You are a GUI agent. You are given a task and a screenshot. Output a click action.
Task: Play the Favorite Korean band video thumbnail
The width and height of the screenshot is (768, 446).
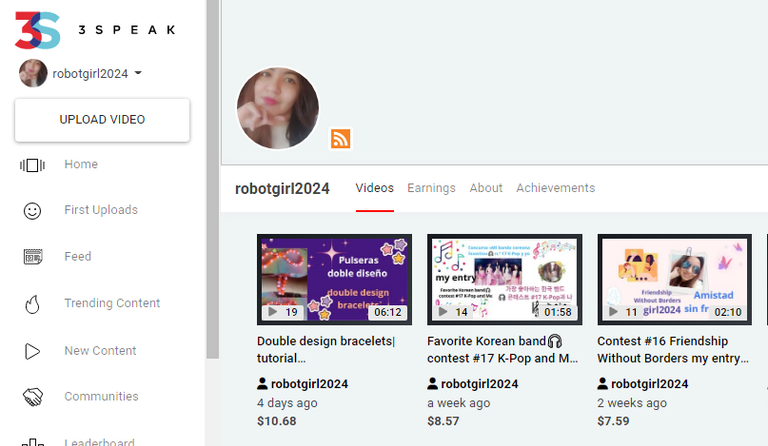[504, 279]
